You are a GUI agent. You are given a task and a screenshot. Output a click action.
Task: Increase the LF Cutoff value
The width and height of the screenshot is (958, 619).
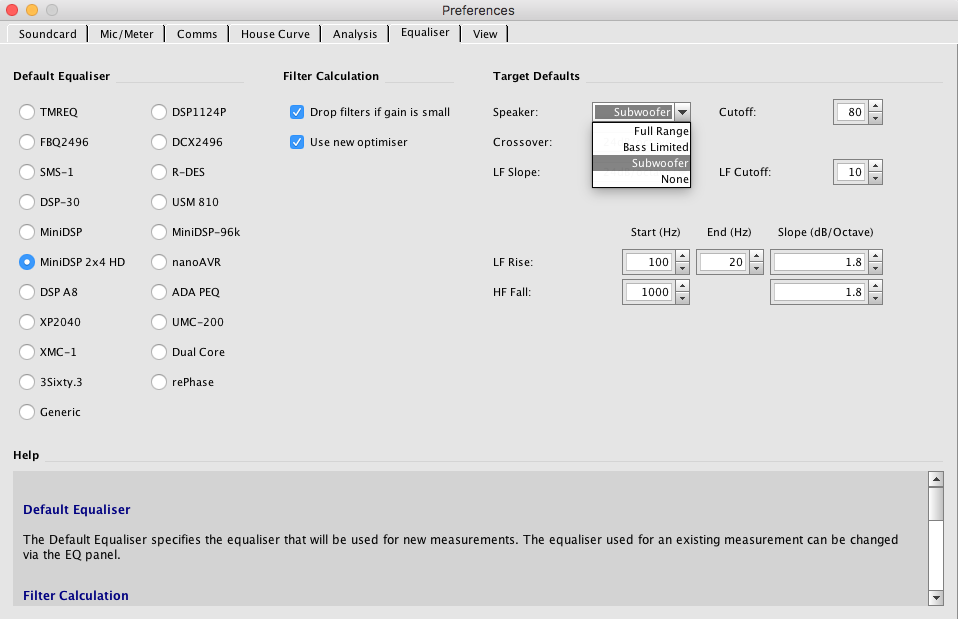tap(876, 166)
